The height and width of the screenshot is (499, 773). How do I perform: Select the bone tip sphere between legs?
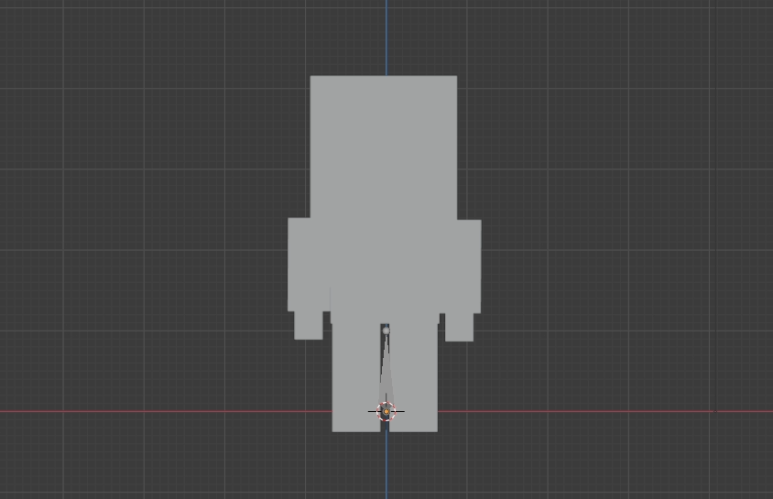(386, 330)
